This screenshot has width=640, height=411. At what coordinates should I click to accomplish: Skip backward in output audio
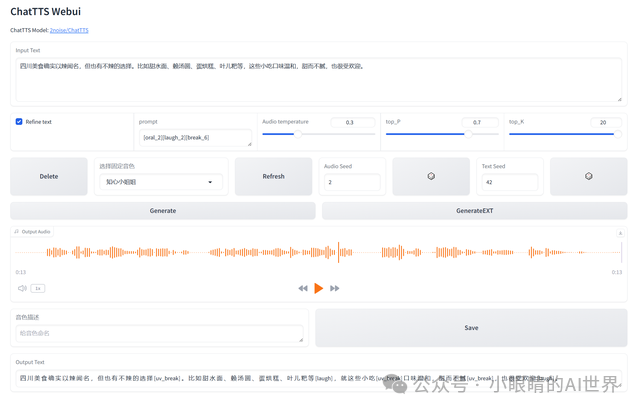[x=302, y=288]
